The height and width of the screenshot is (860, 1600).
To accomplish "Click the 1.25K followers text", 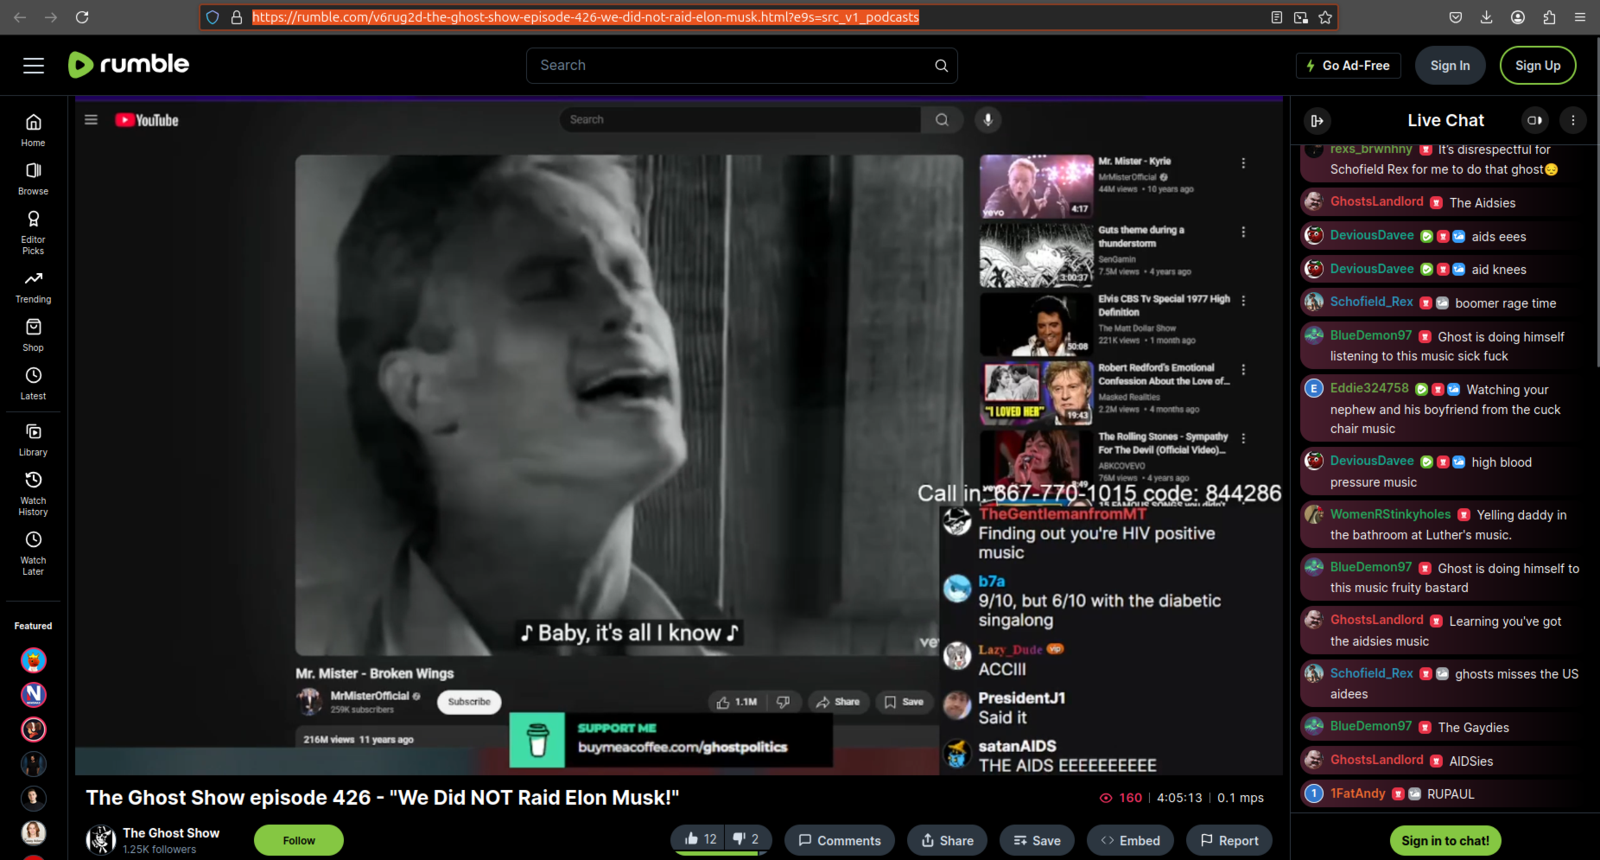I will 159,850.
